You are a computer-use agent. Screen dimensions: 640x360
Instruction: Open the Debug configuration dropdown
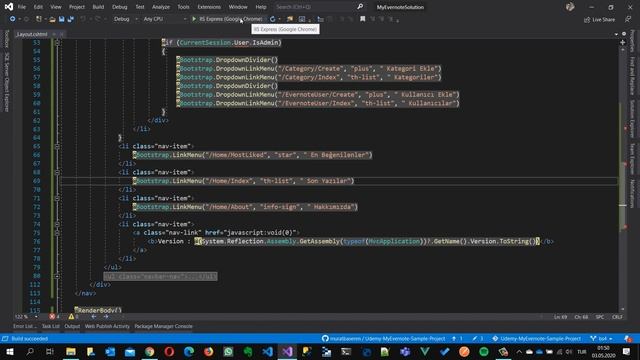coord(125,19)
